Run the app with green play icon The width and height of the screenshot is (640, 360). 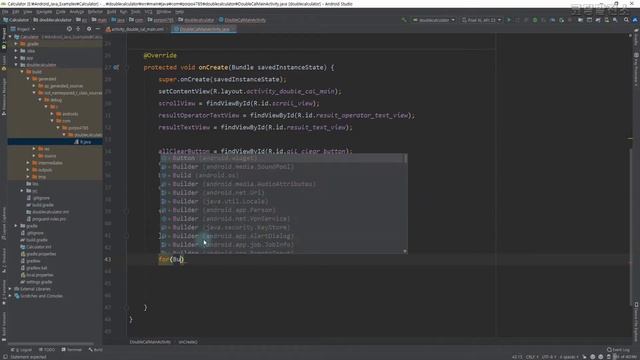coord(509,20)
